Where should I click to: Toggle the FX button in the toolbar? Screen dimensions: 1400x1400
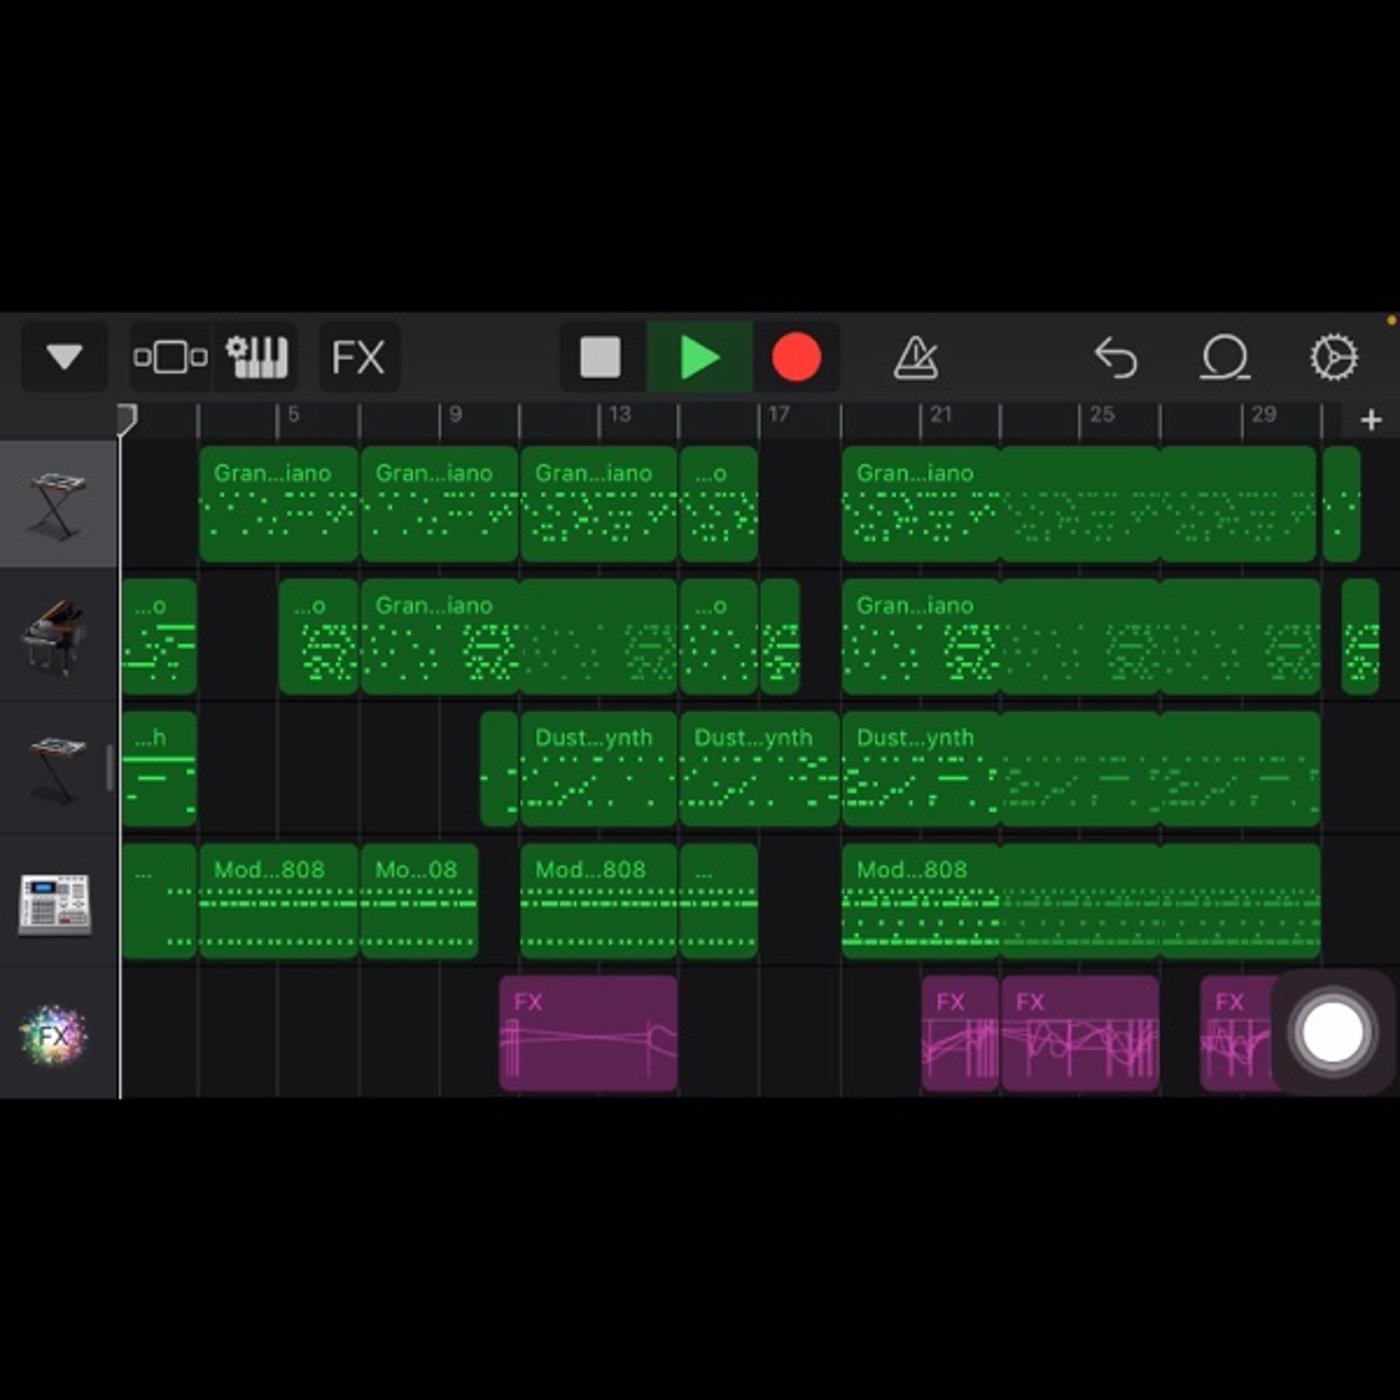(358, 357)
